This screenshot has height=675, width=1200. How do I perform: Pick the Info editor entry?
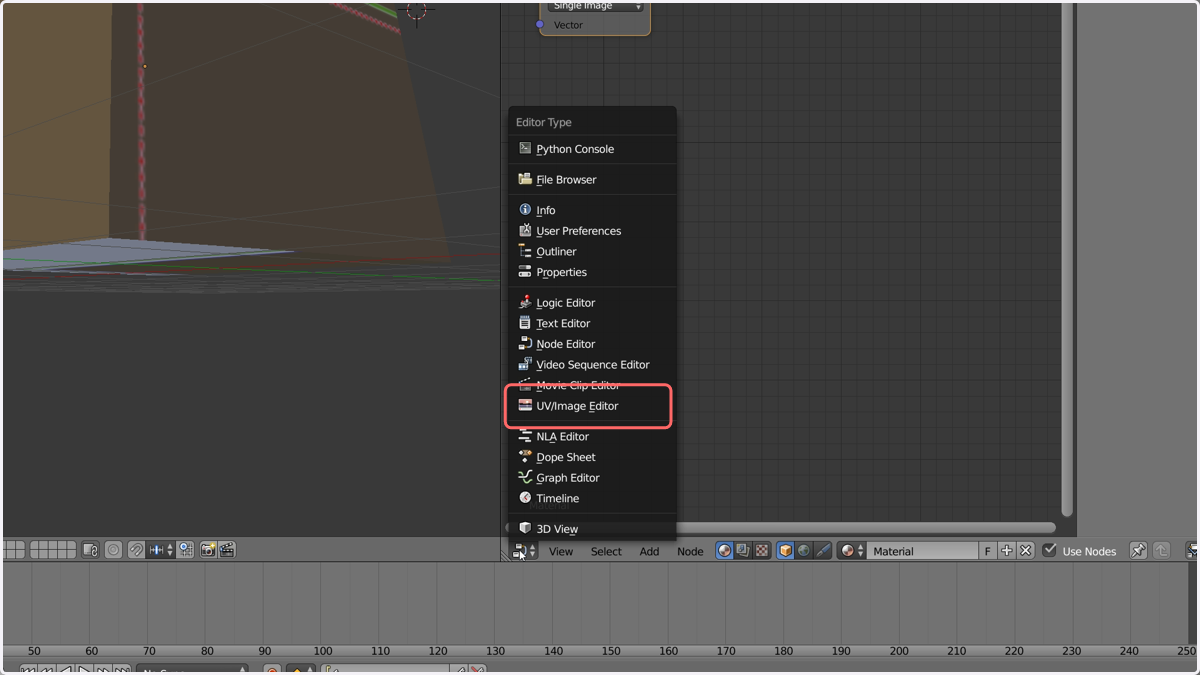coord(592,210)
